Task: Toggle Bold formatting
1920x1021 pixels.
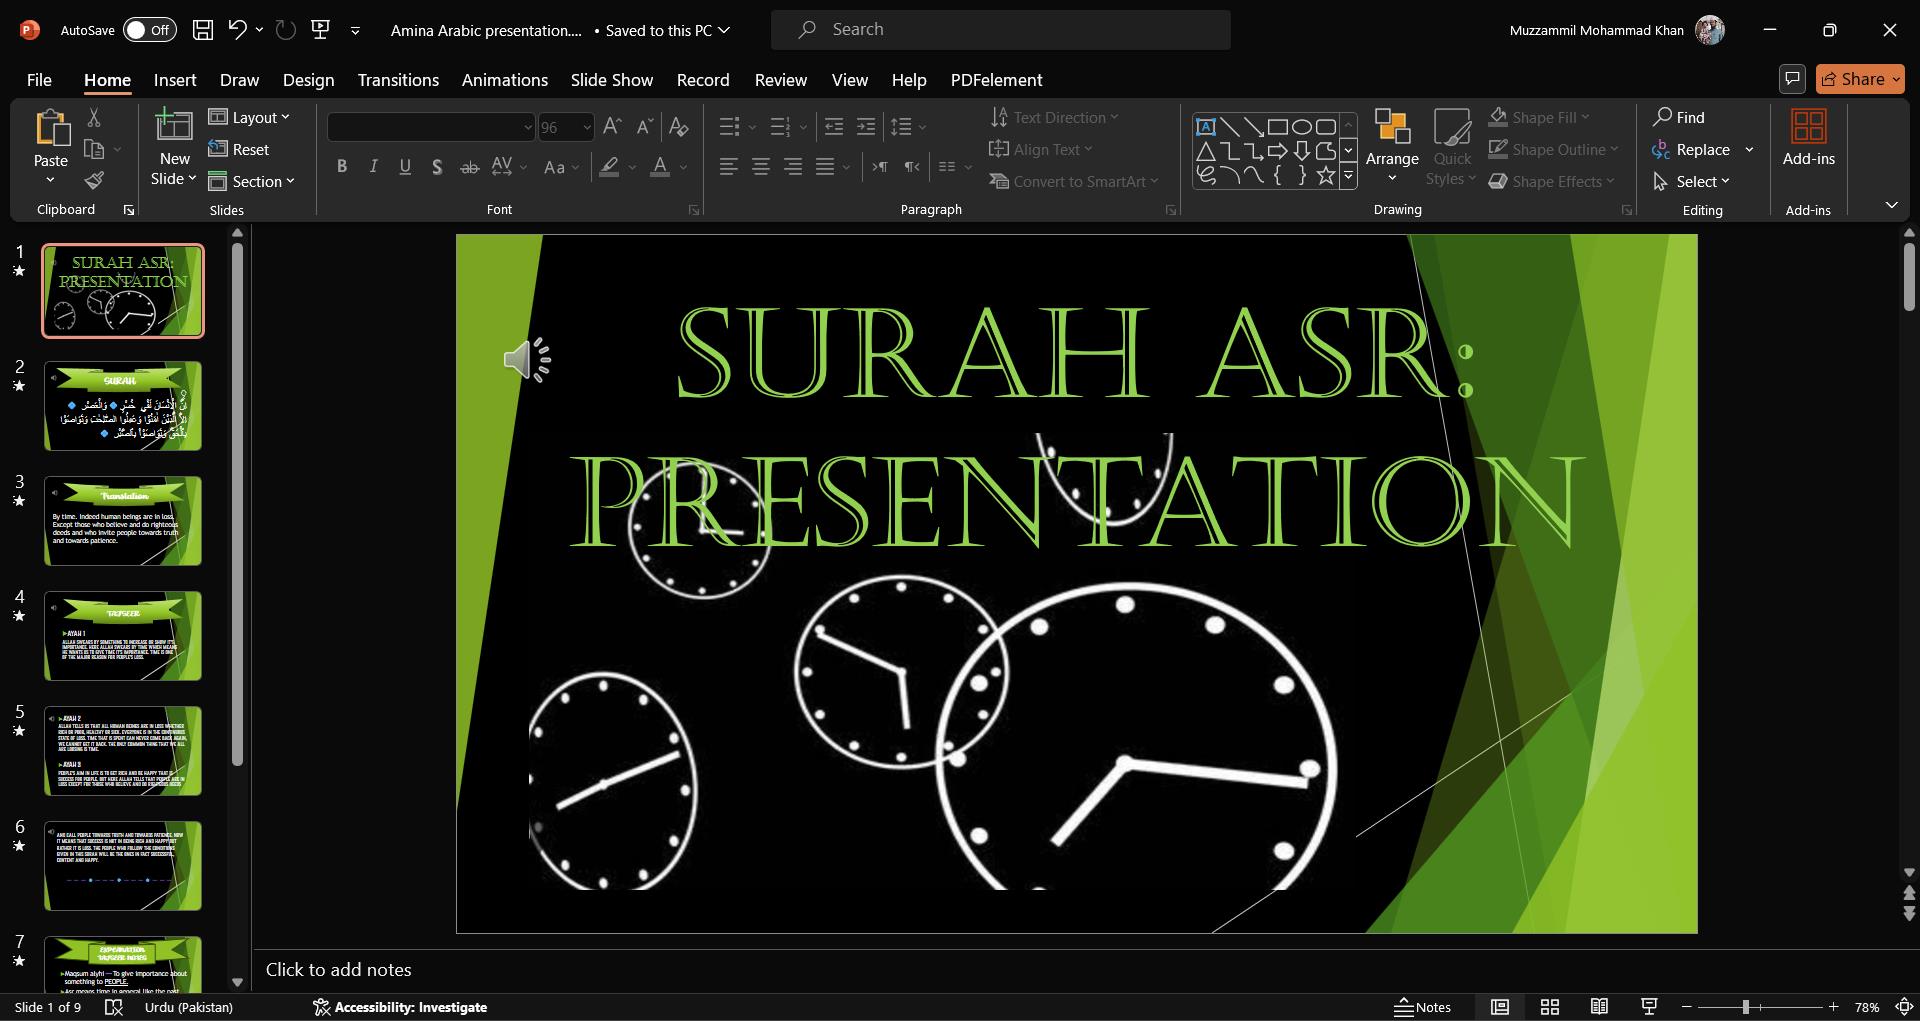Action: [x=342, y=167]
